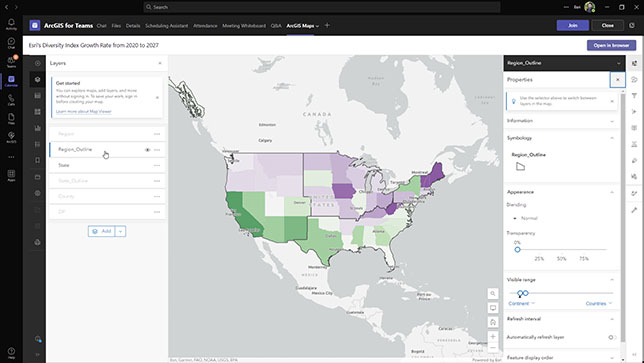Follow Learn more about Map Viewer link

(84, 111)
